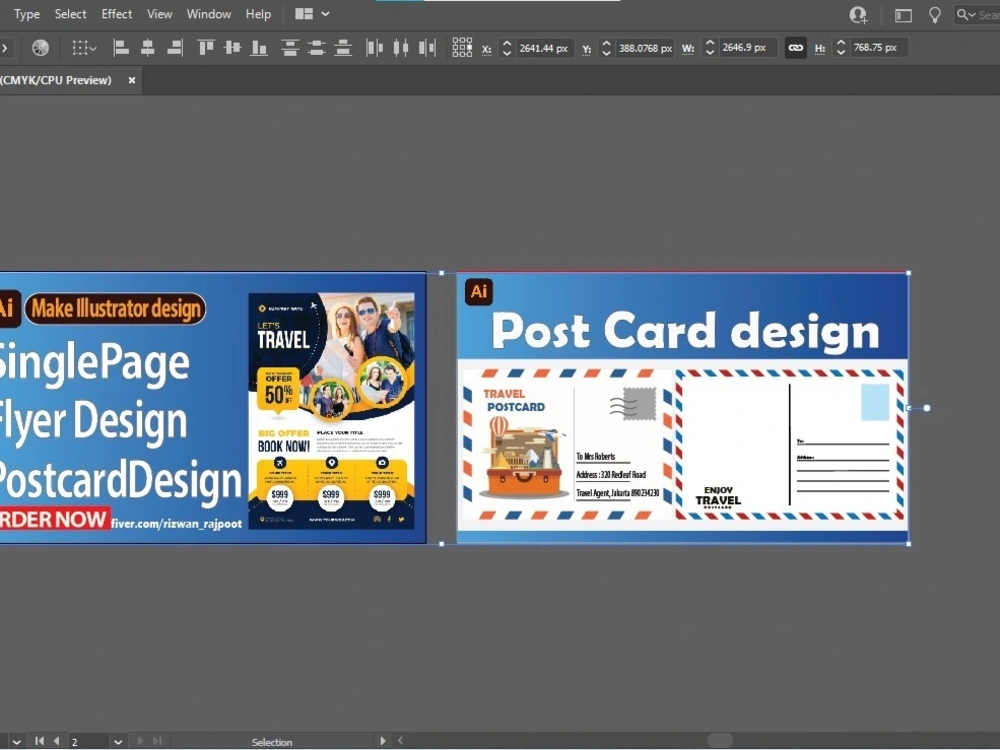Image resolution: width=1000 pixels, height=750 pixels.
Task: Click the X position value field
Action: pyautogui.click(x=543, y=47)
